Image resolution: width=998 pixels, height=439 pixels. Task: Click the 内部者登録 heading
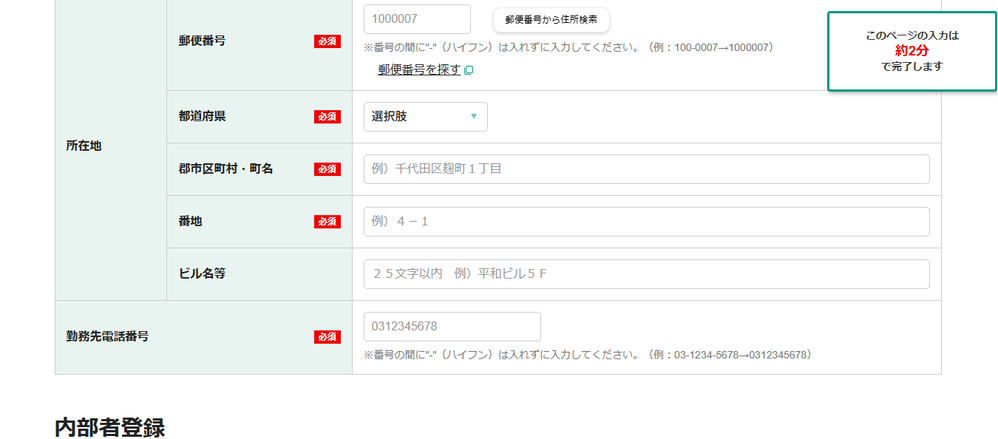[110, 428]
